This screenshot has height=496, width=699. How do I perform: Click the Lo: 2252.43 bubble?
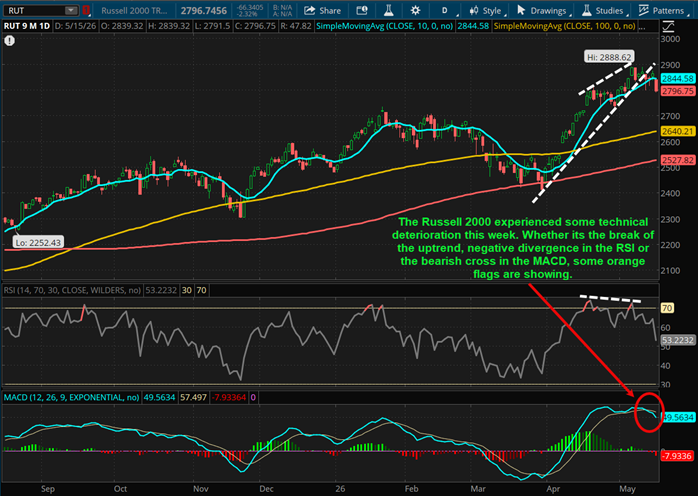(38, 243)
